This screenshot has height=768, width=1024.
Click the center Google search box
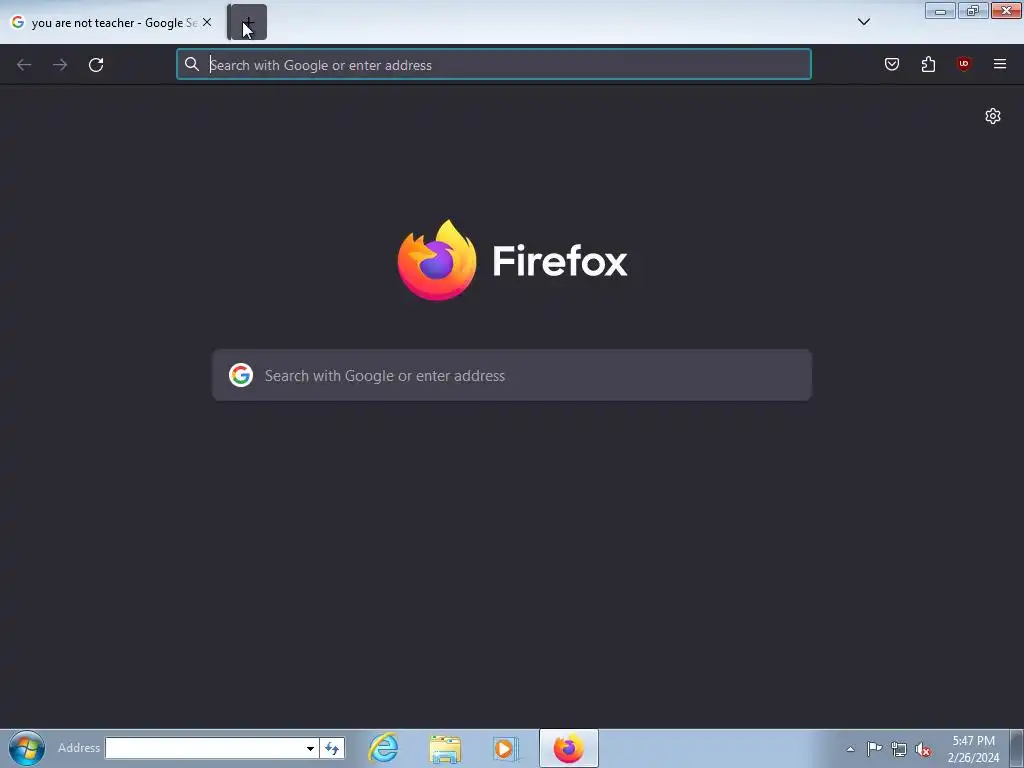click(x=512, y=376)
